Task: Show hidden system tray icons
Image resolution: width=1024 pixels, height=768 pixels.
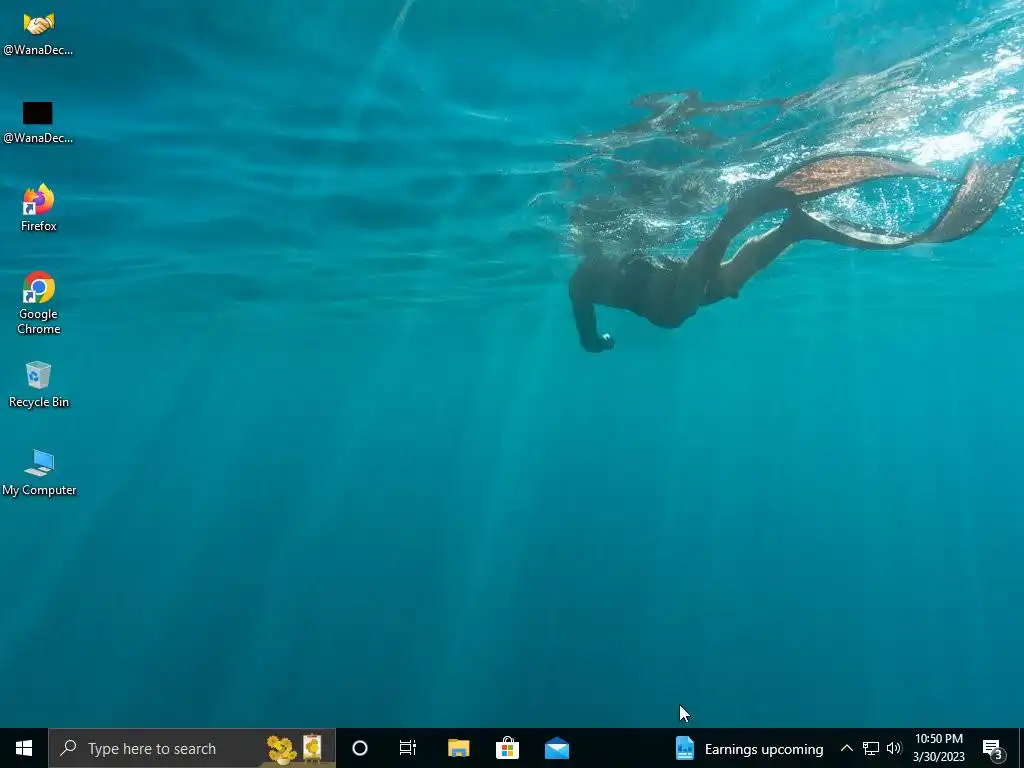Action: tap(846, 748)
